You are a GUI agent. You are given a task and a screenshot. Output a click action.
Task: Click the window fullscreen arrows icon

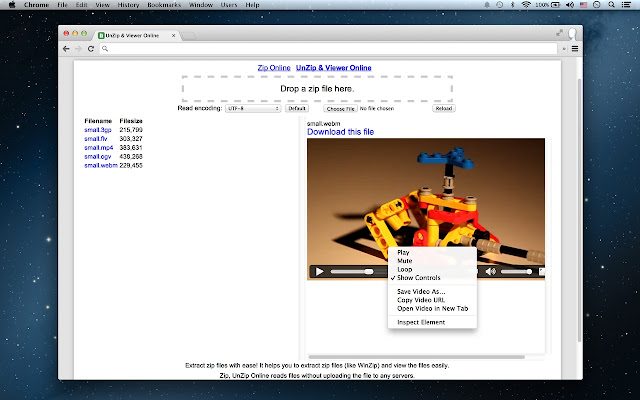point(560,33)
